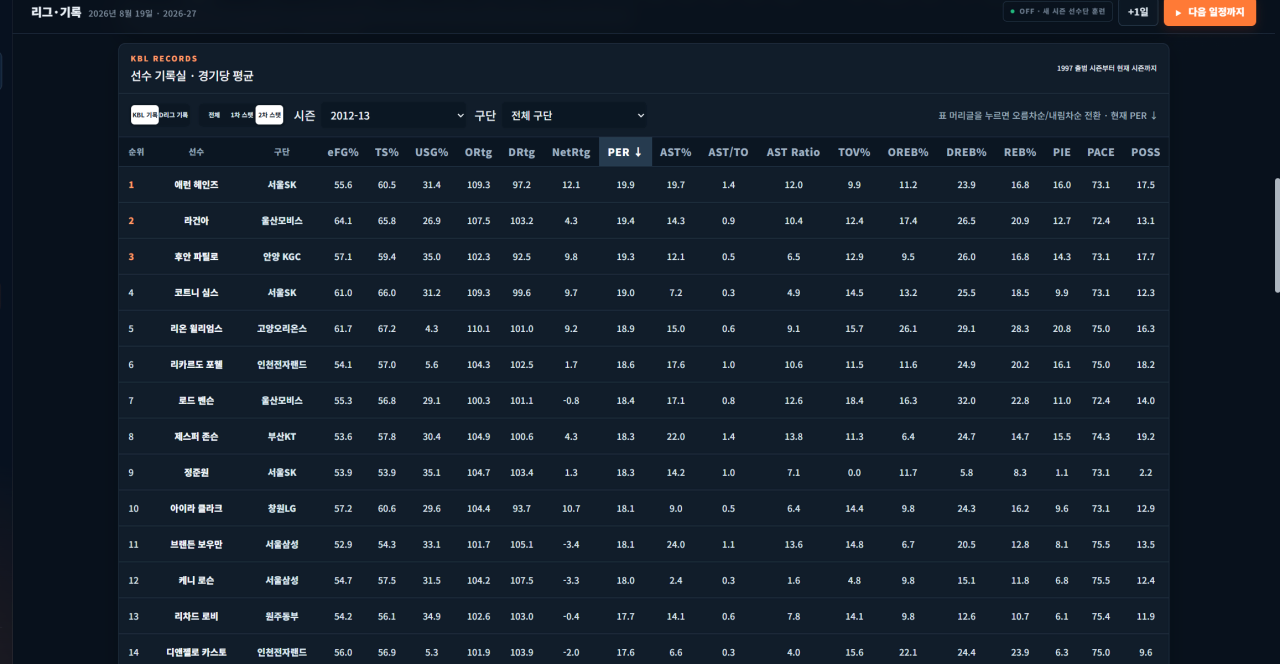Sort by the PACE column header
Viewport: 1280px width, 664px height.
[1101, 152]
